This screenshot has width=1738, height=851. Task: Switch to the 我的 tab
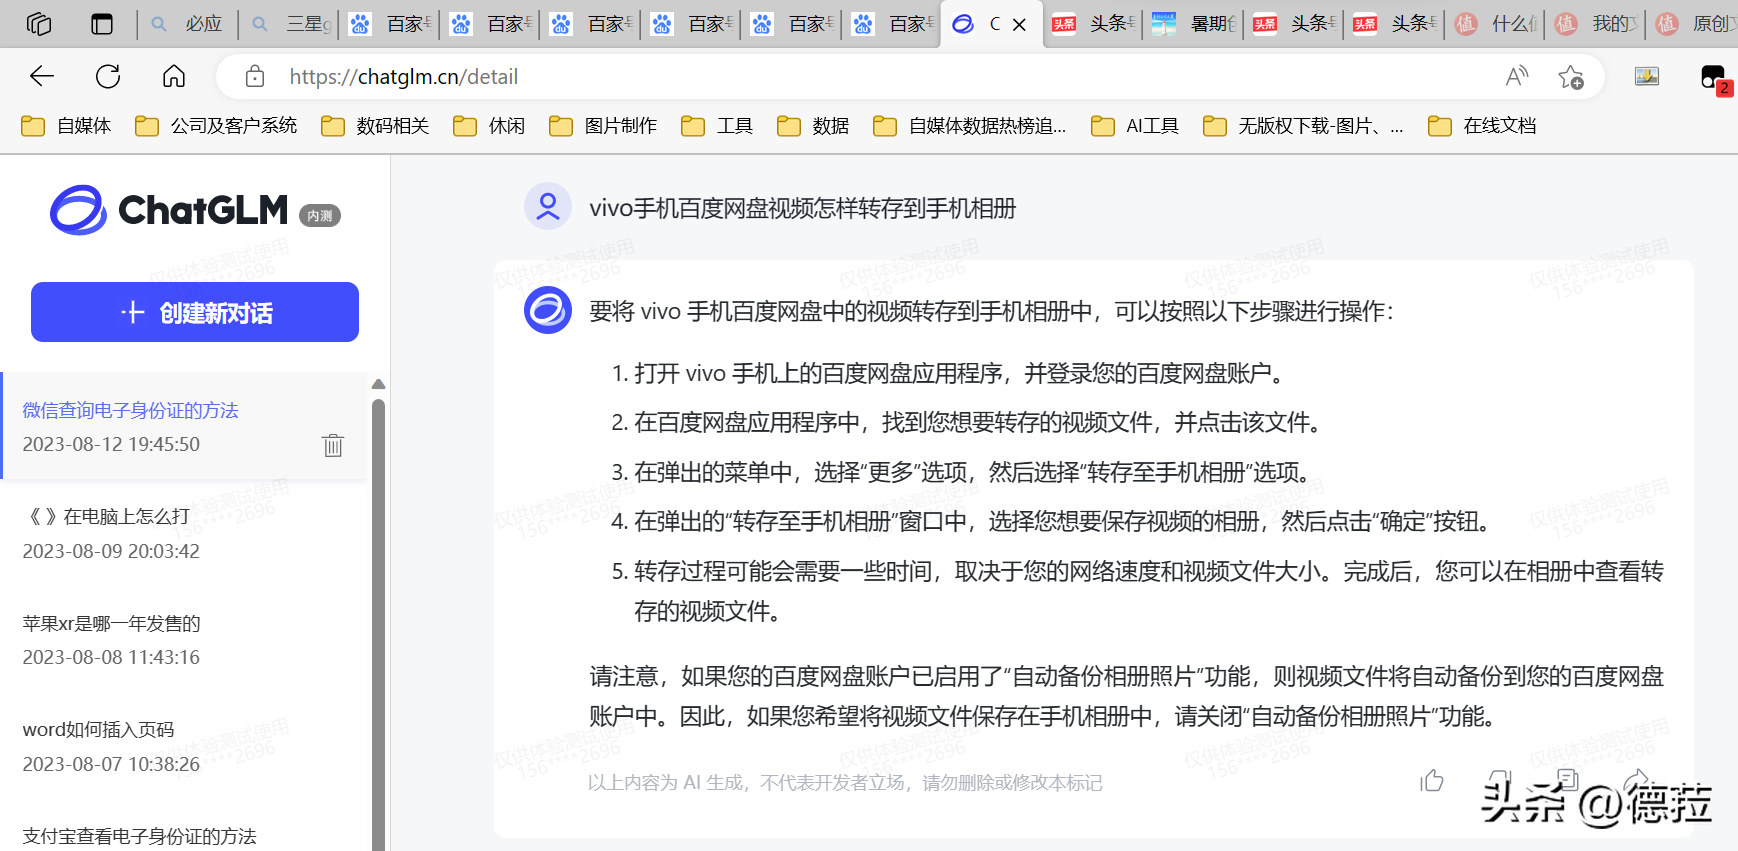coord(1597,24)
